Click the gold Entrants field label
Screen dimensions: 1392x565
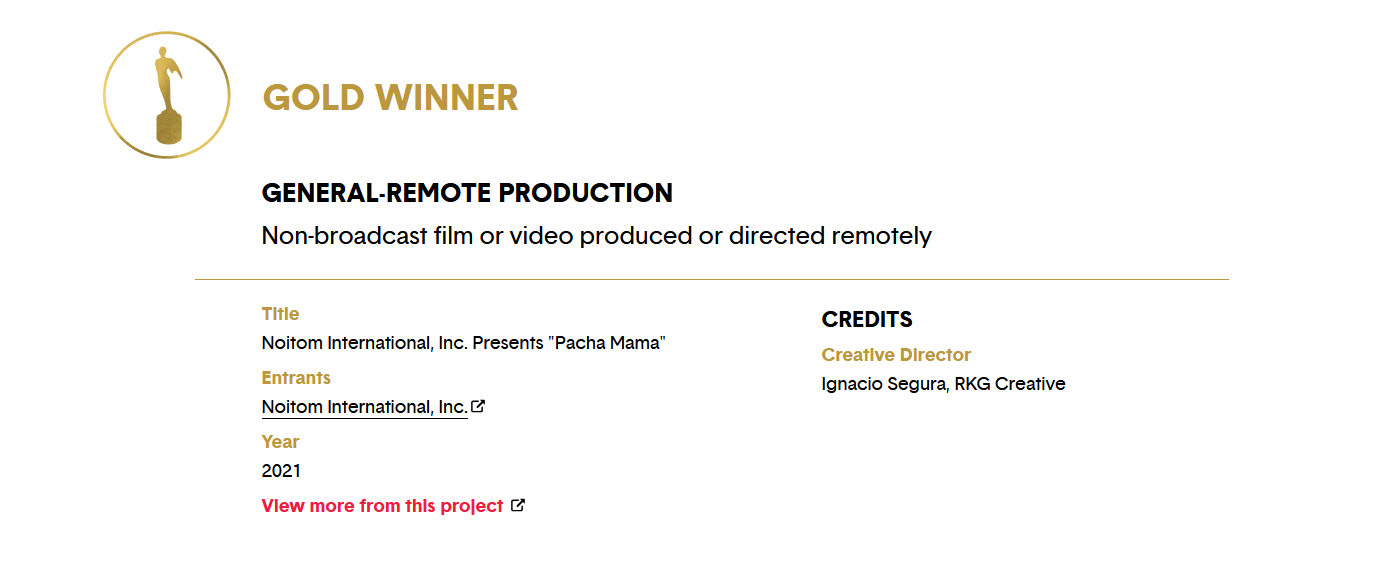point(296,378)
